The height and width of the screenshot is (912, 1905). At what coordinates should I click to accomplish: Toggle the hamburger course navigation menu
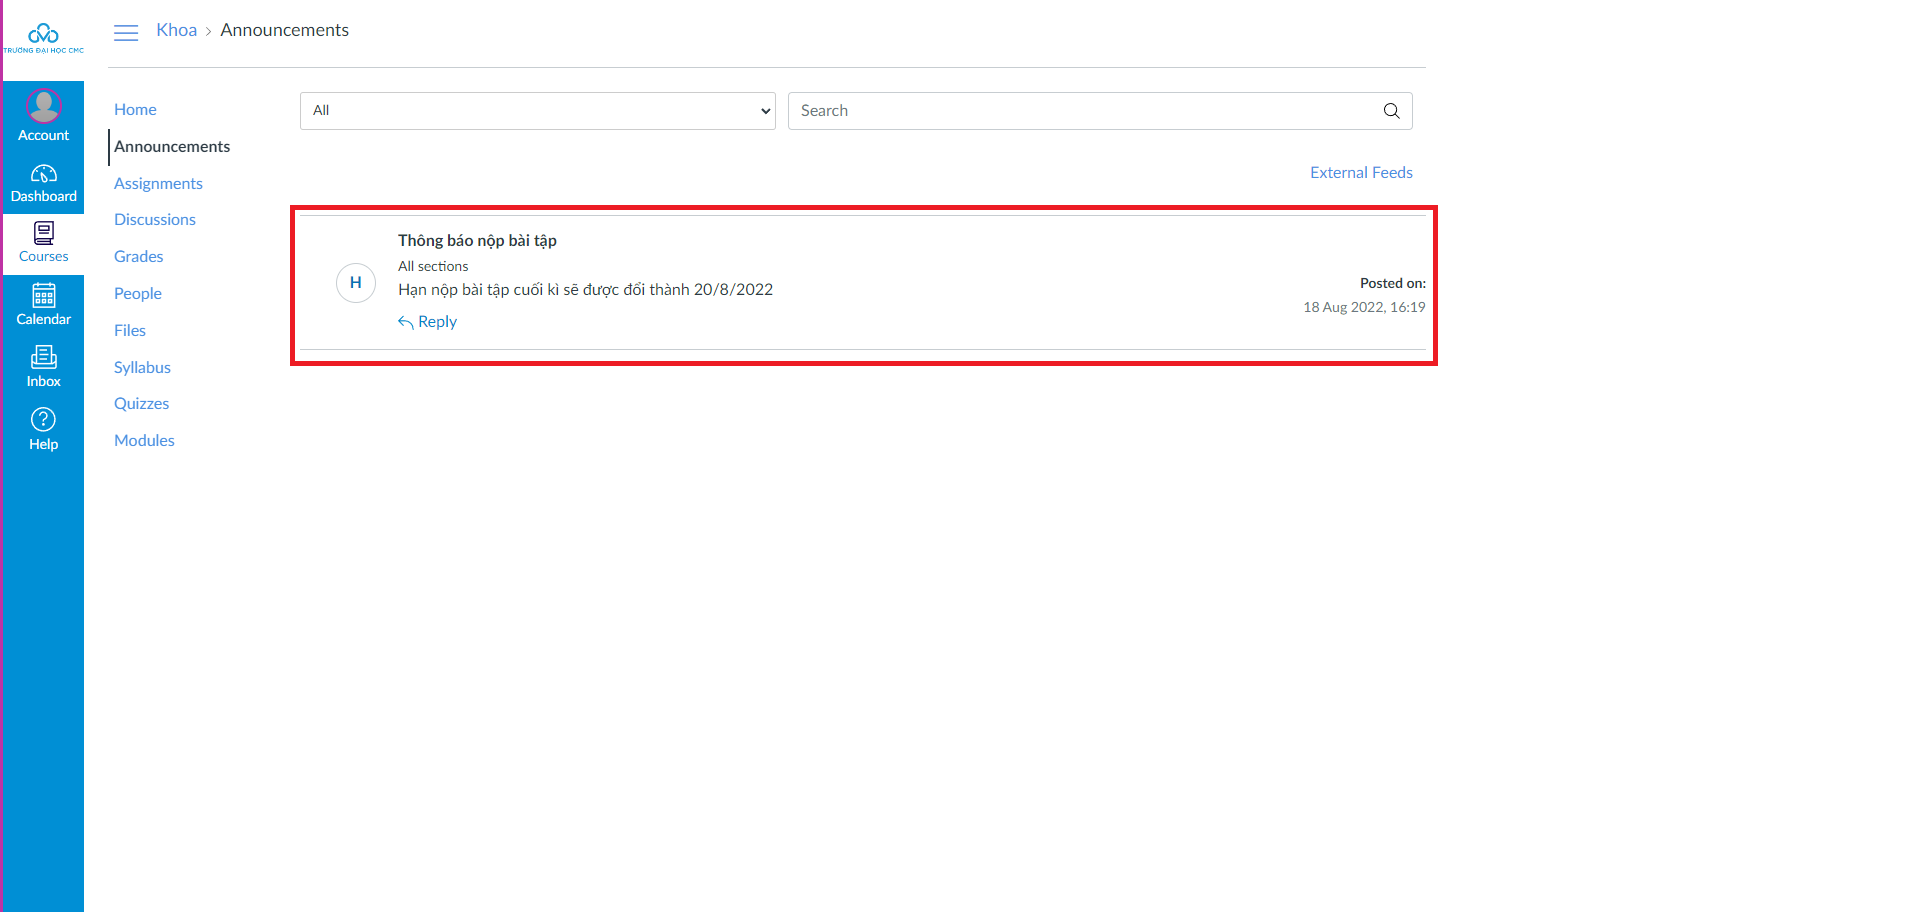coord(126,33)
